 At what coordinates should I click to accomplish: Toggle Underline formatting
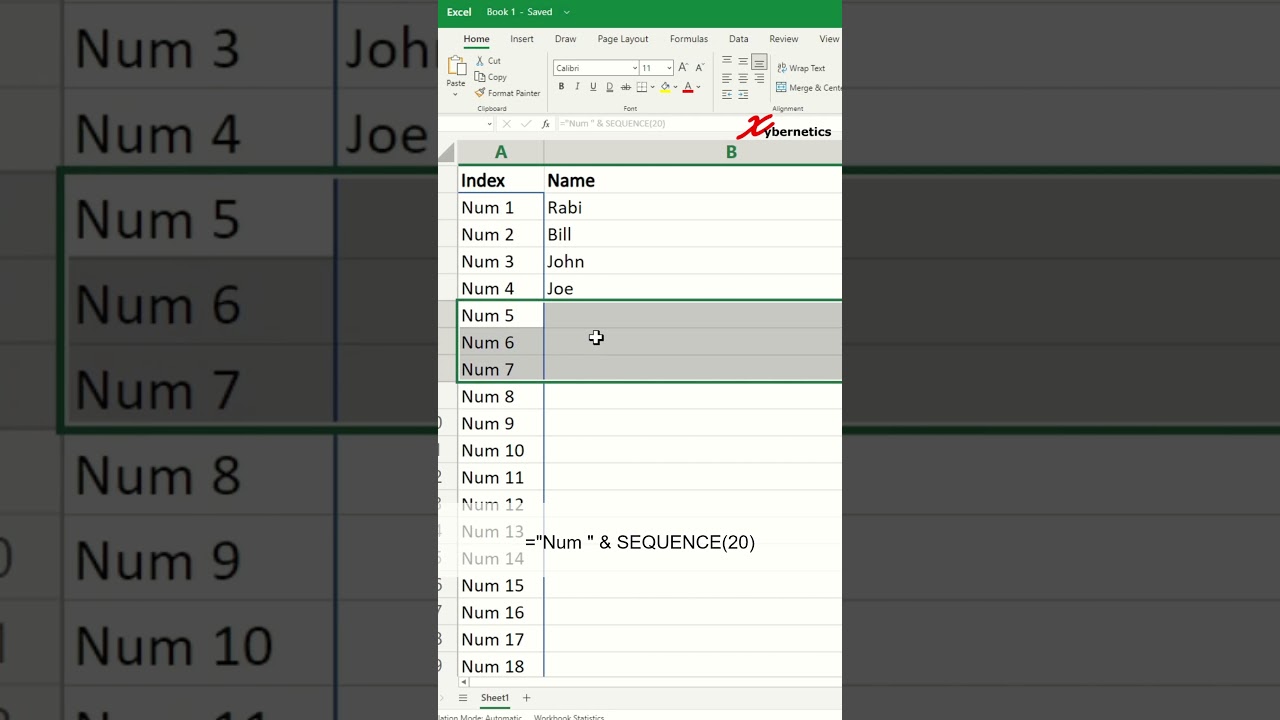[593, 87]
